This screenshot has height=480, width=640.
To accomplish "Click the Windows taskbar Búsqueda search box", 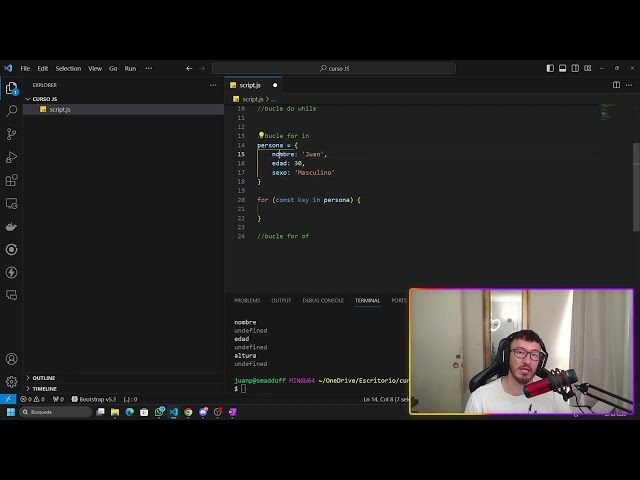I will [x=56, y=412].
